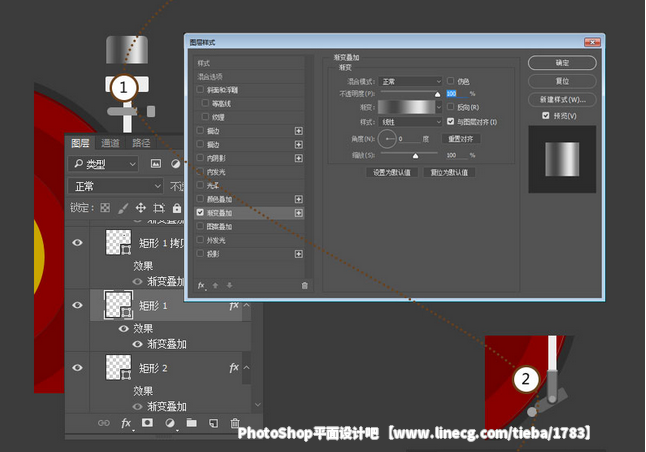Collapse effects of 矩形 1 layer
The width and height of the screenshot is (646, 452).
tap(246, 305)
